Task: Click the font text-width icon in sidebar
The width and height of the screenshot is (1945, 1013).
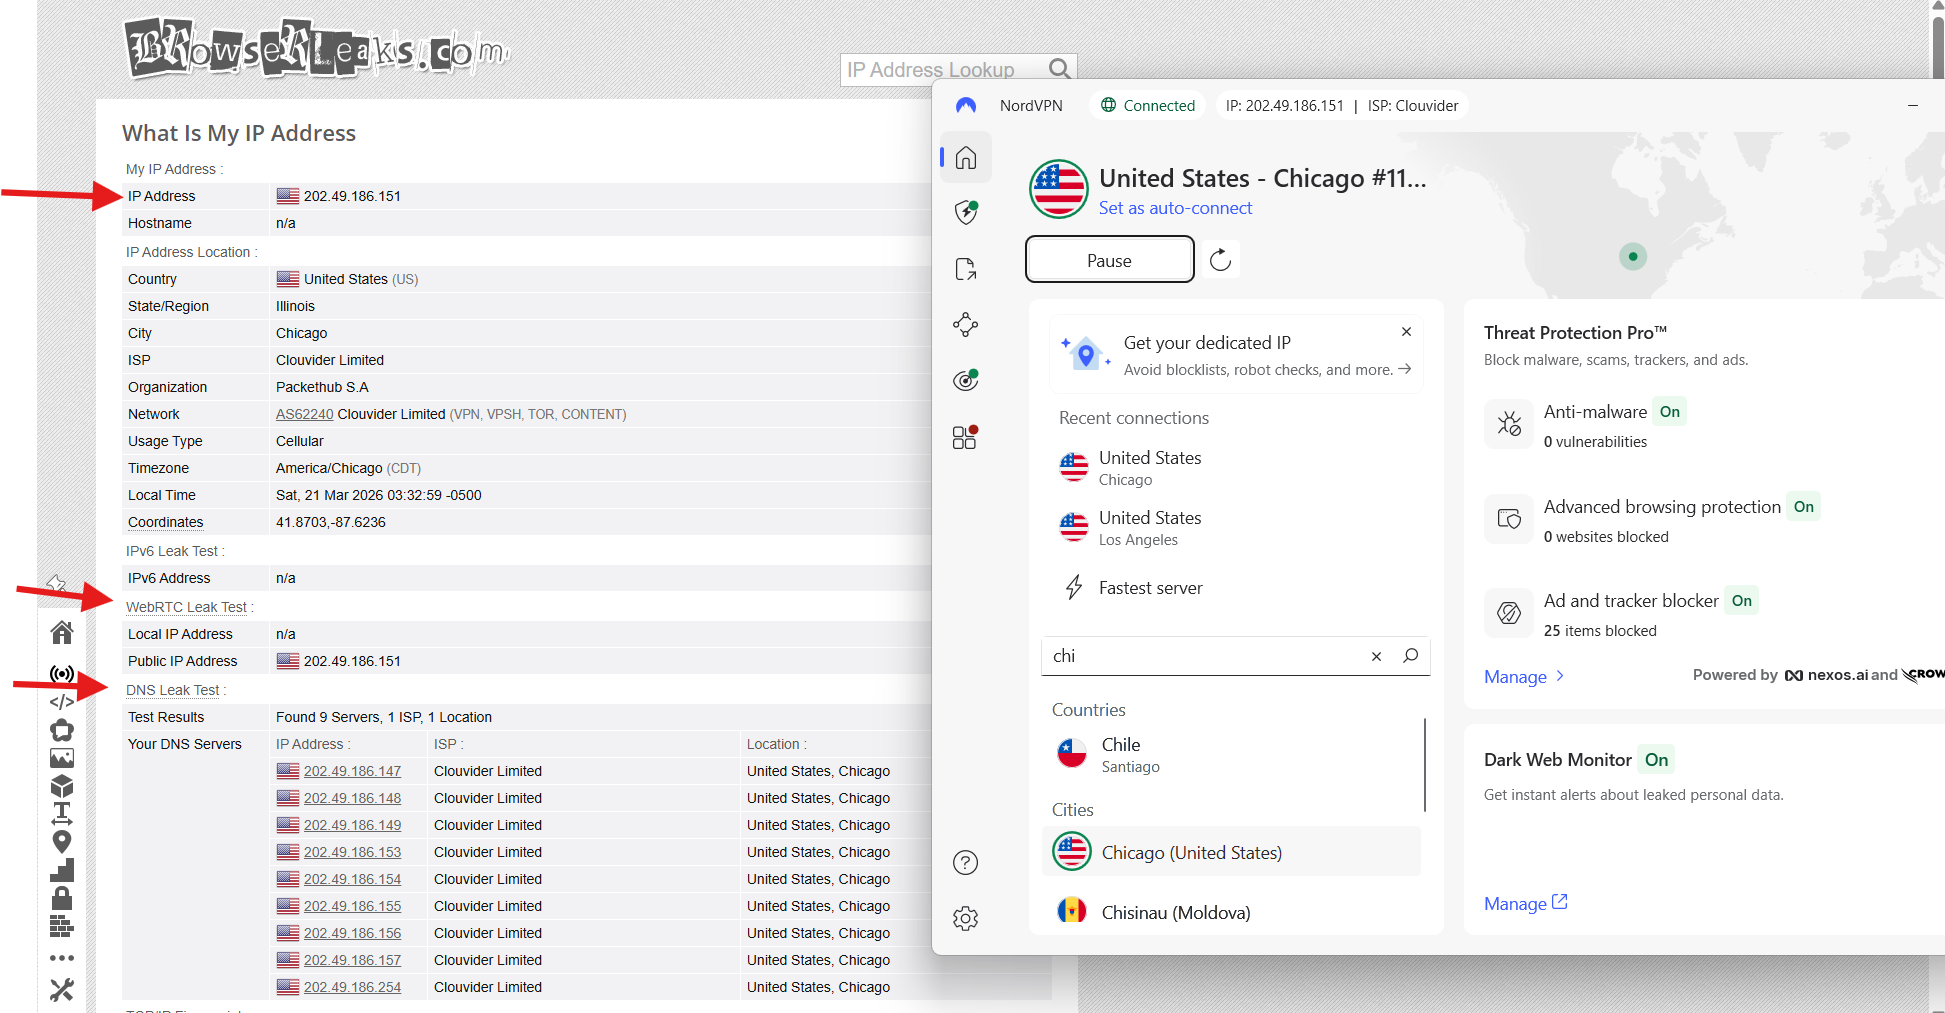Action: (62, 813)
